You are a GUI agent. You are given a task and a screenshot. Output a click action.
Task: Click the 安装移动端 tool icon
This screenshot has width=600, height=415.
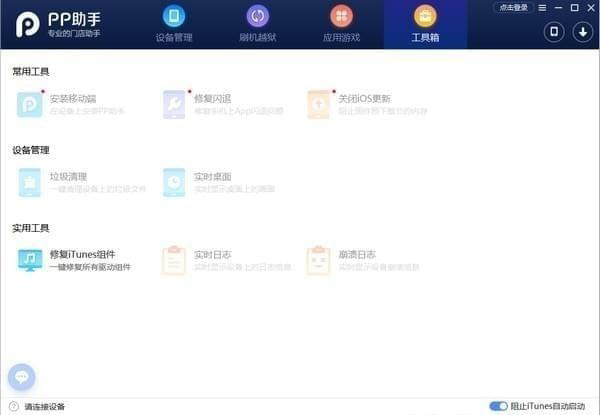pyautogui.click(x=30, y=104)
